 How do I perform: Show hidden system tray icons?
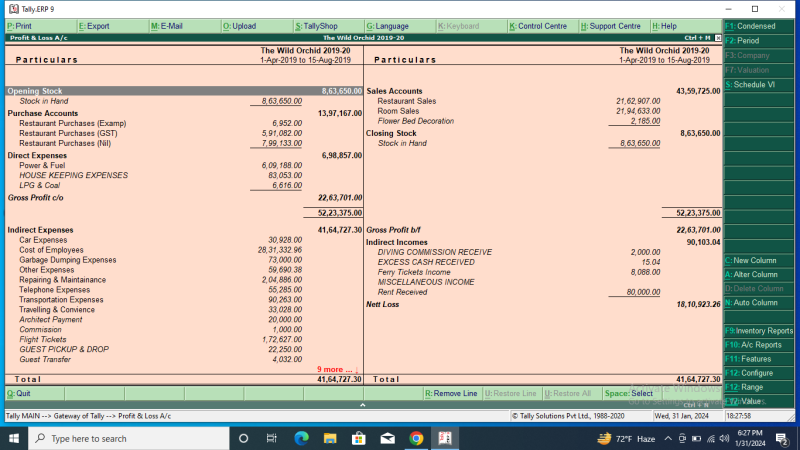pos(668,438)
